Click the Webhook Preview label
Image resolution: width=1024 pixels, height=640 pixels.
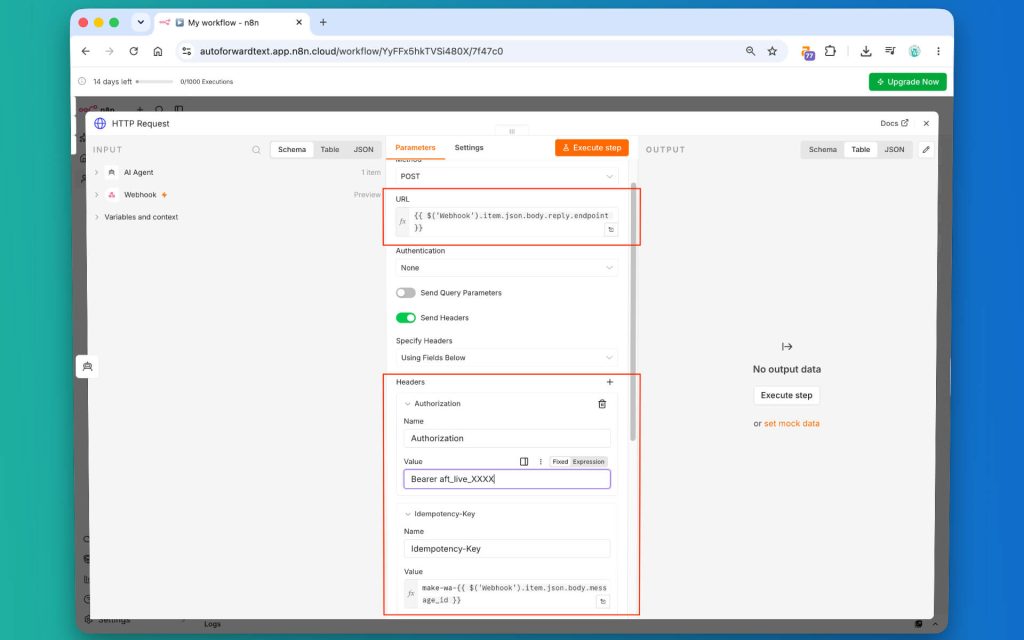pos(367,195)
